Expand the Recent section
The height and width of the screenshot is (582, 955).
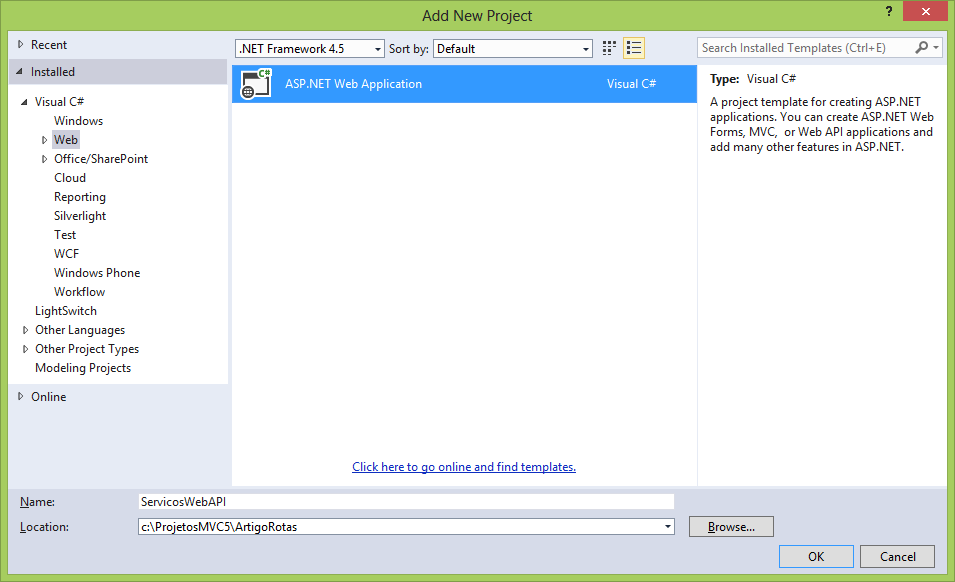(21, 44)
